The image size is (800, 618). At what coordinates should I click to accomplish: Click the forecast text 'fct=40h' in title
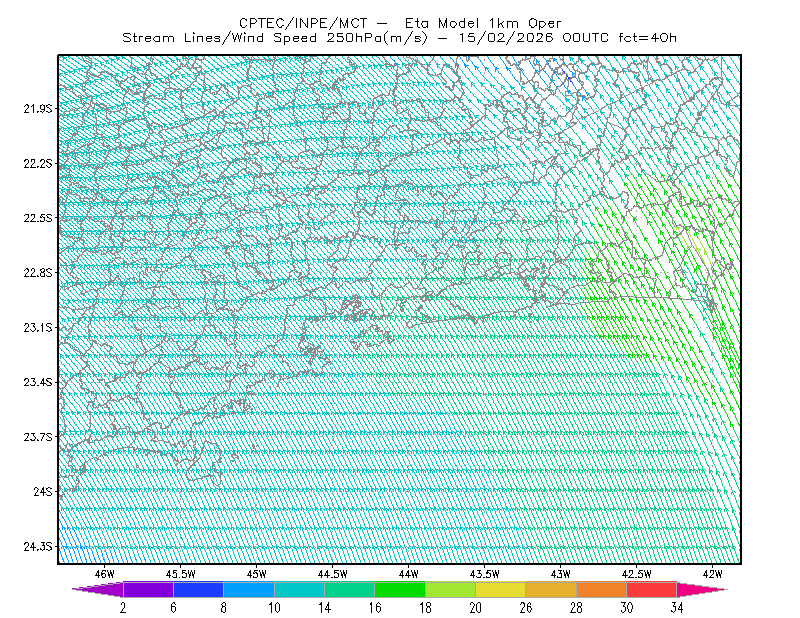click(647, 38)
